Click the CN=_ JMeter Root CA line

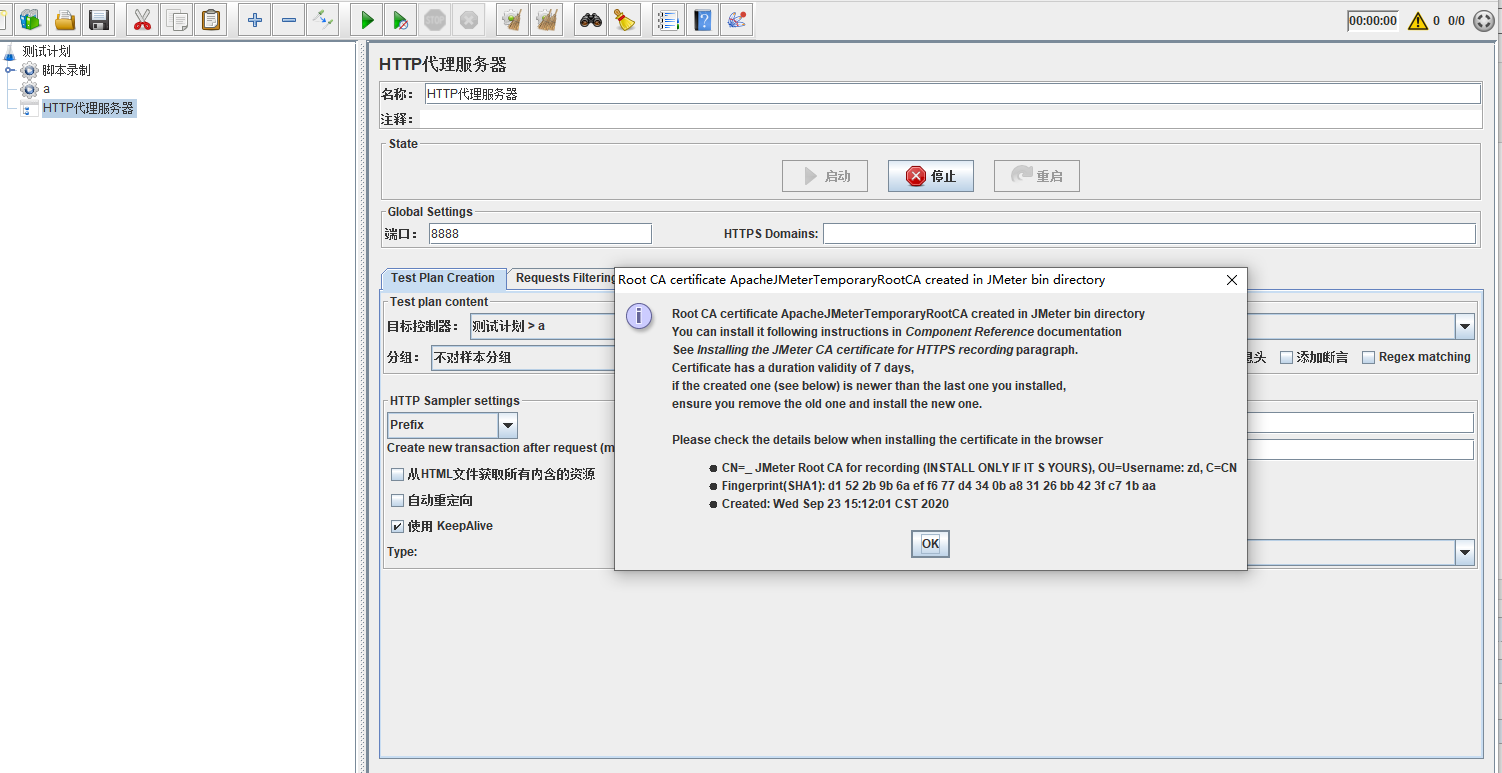click(x=979, y=468)
